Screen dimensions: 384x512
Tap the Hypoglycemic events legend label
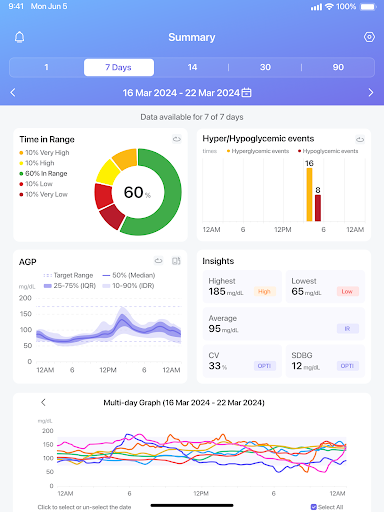pyautogui.click(x=328, y=151)
